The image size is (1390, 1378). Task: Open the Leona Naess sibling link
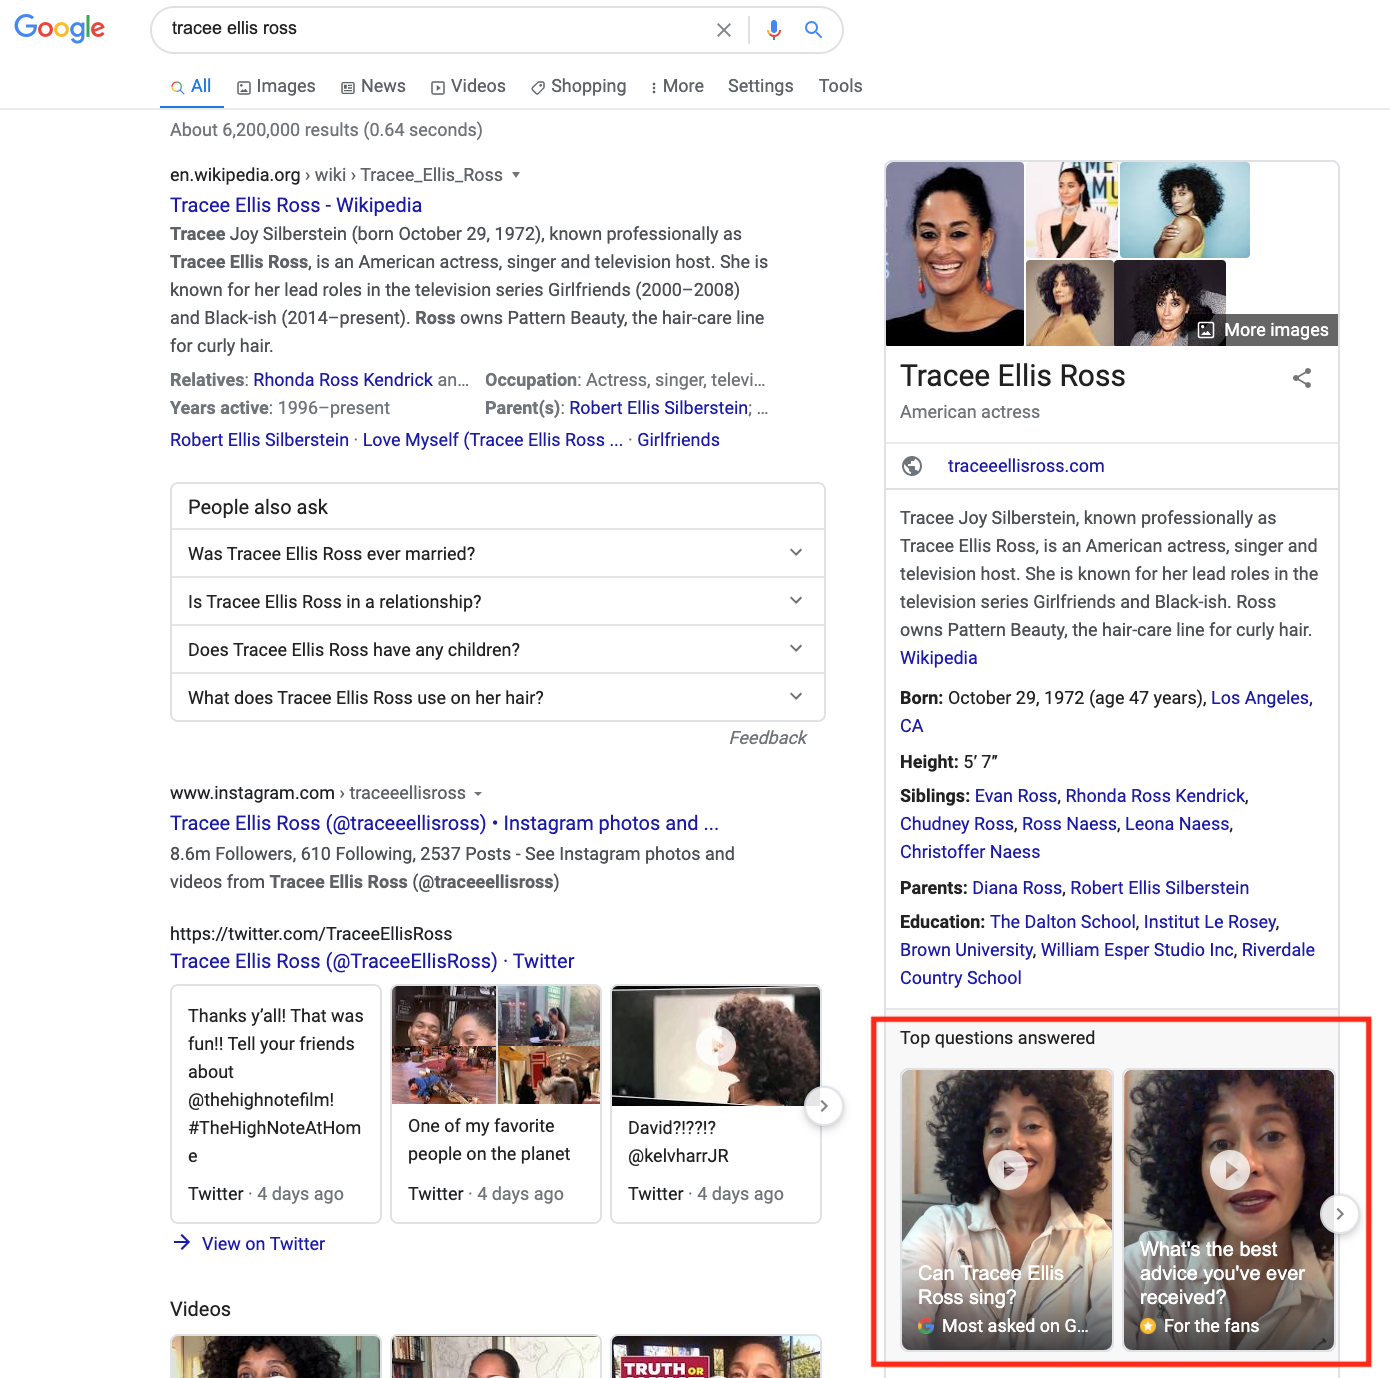pyautogui.click(x=1177, y=824)
